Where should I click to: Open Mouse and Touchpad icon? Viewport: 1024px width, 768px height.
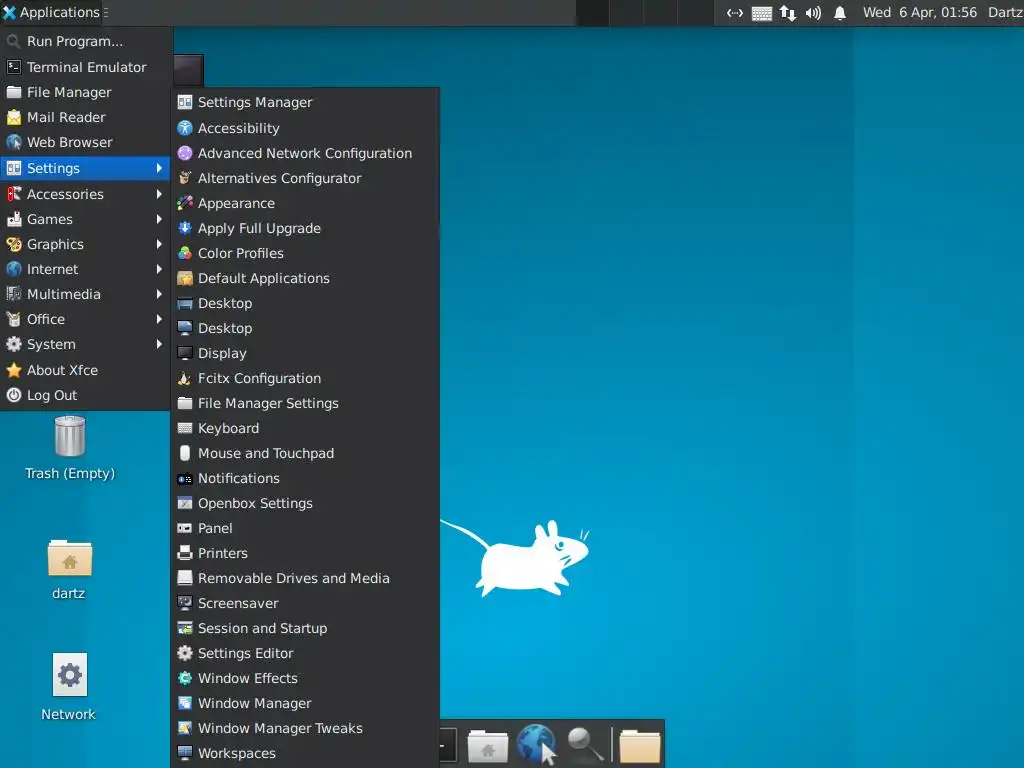[x=185, y=453]
